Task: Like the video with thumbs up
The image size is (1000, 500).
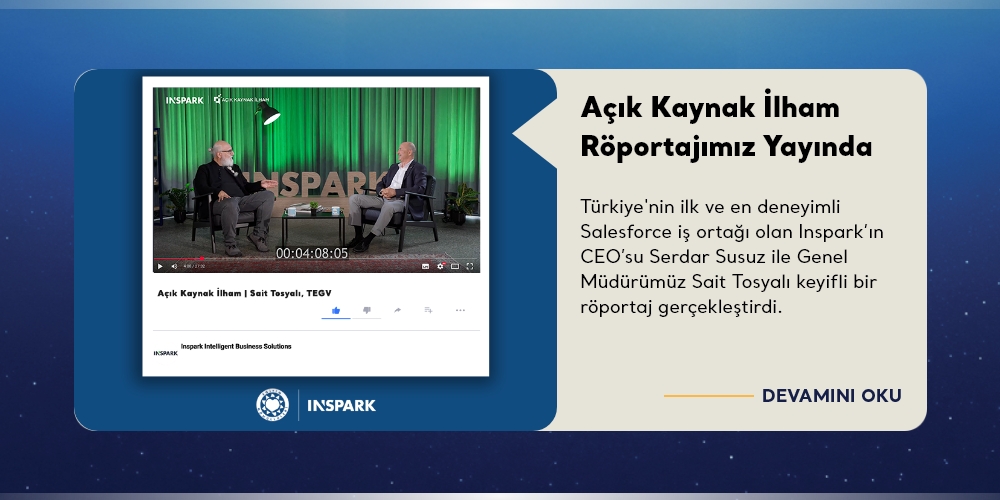Action: pyautogui.click(x=336, y=310)
